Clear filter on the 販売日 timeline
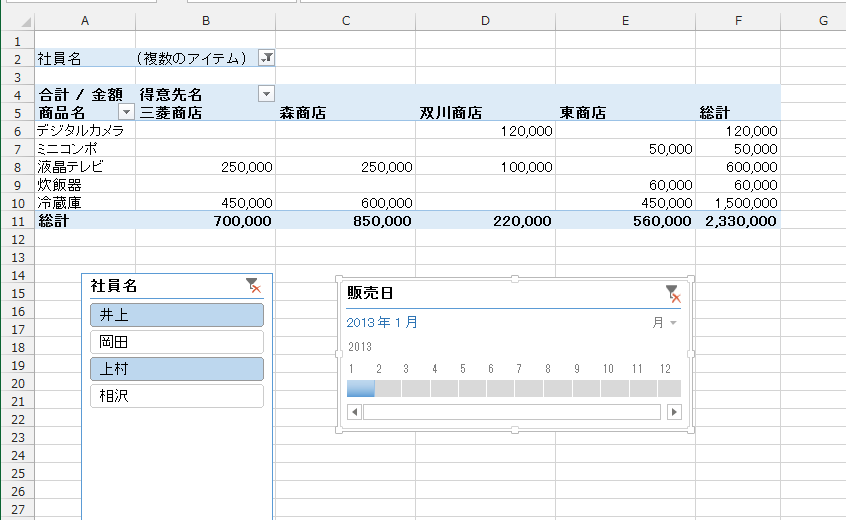This screenshot has width=846, height=520. click(673, 293)
